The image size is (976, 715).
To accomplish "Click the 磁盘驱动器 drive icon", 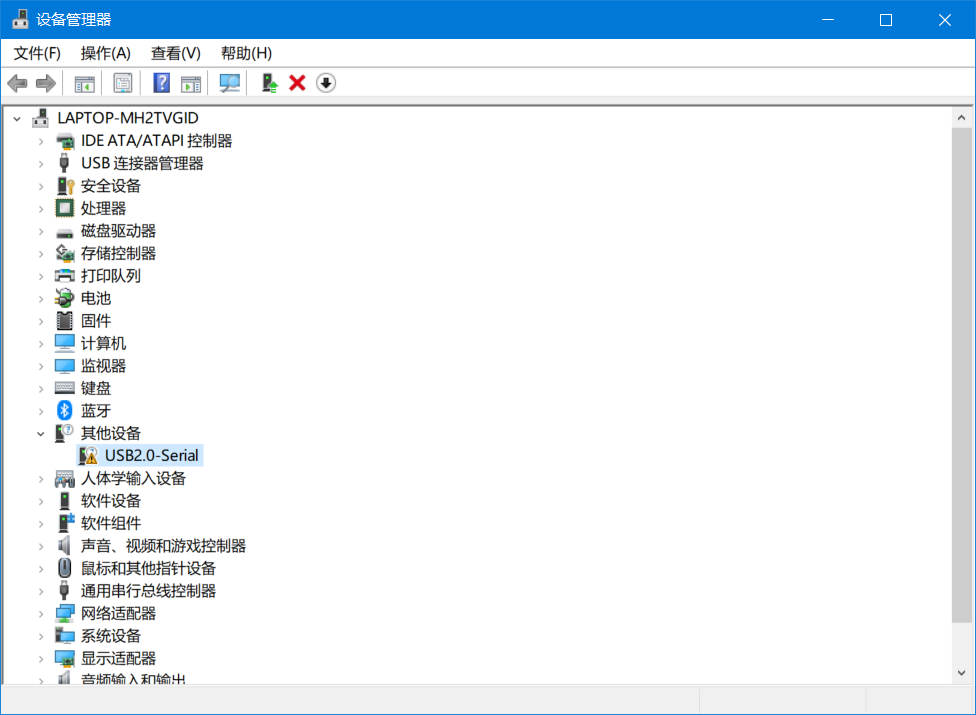I will pyautogui.click(x=65, y=233).
